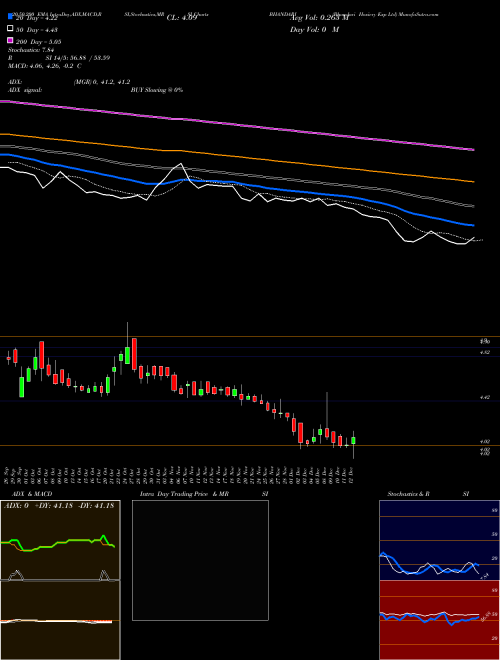Screen dimensions: 500x660
Task: Click the 'BUY Slowing @ 0%' signal text
Action: coord(157,90)
